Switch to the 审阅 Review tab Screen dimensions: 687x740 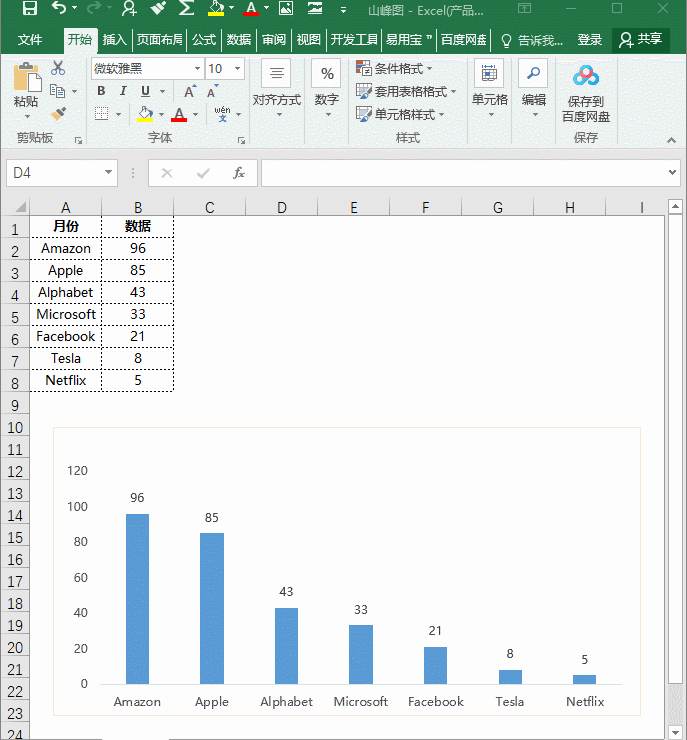tap(274, 40)
